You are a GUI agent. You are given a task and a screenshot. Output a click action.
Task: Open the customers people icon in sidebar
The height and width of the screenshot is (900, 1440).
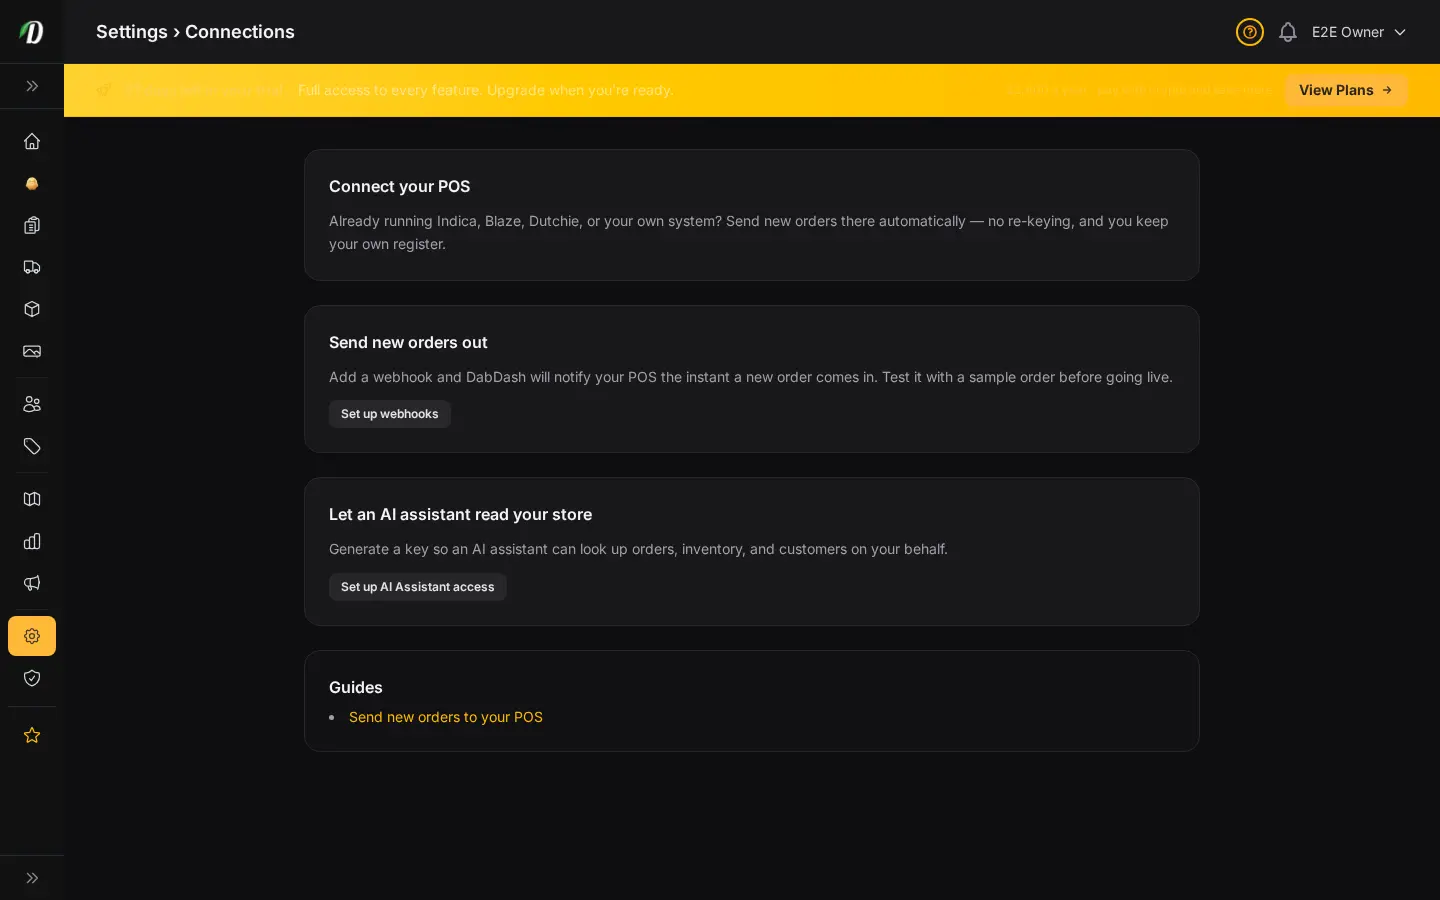click(x=32, y=404)
